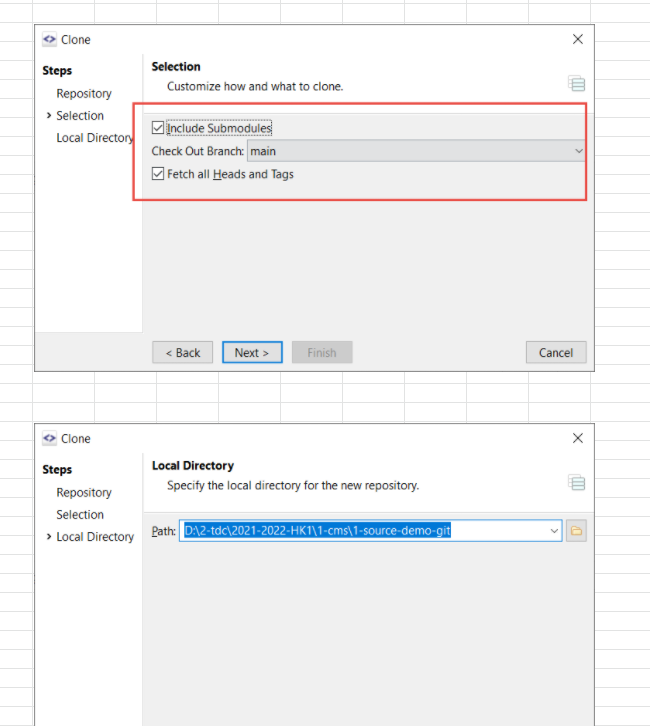
Task: Click the Clone icon in the Selection dialog title bar
Action: (x=50, y=40)
